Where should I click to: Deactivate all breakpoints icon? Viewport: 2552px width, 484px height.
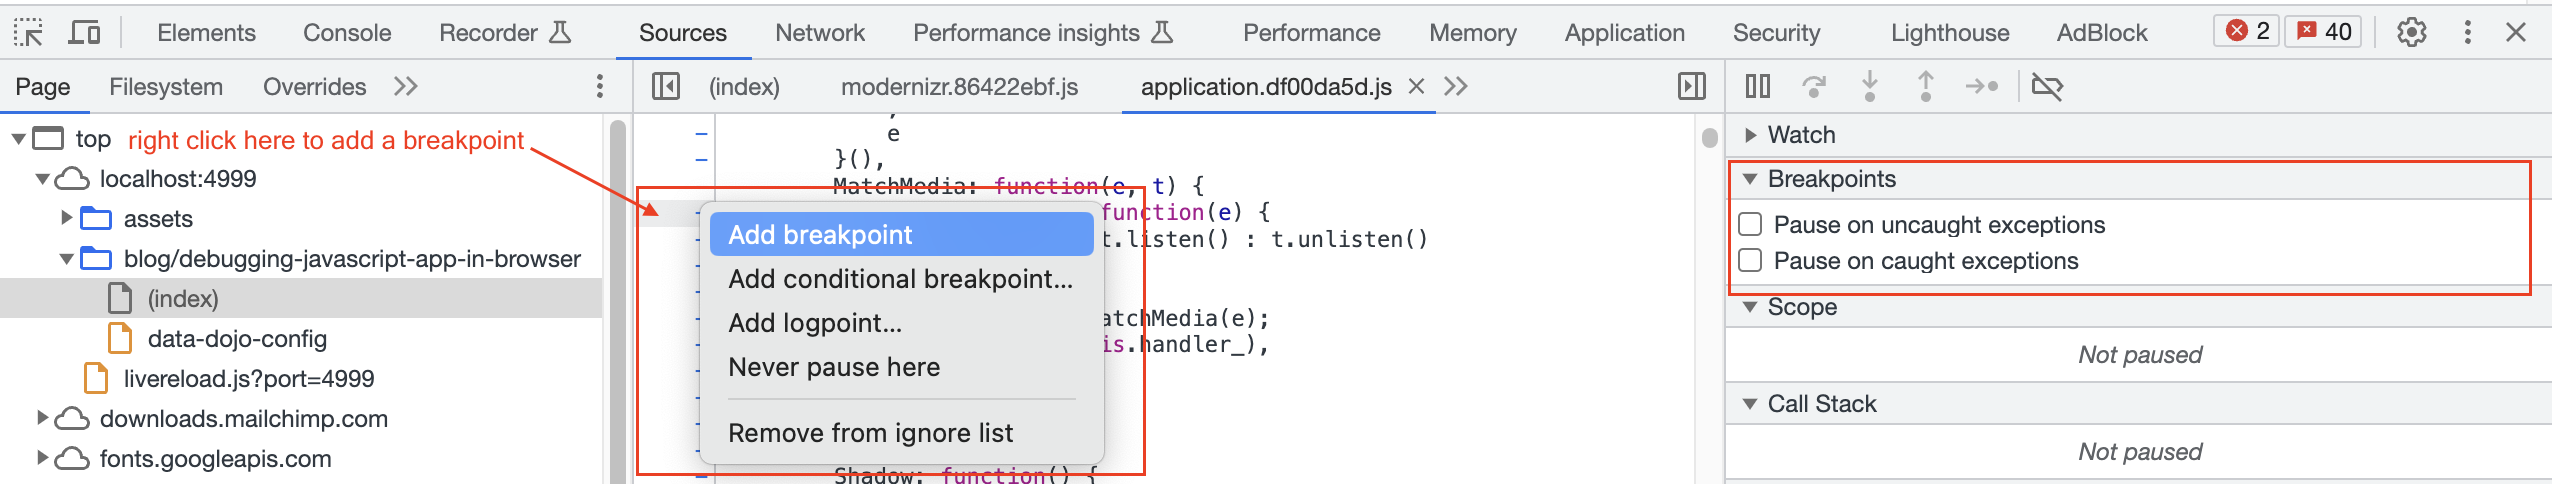tap(2047, 87)
